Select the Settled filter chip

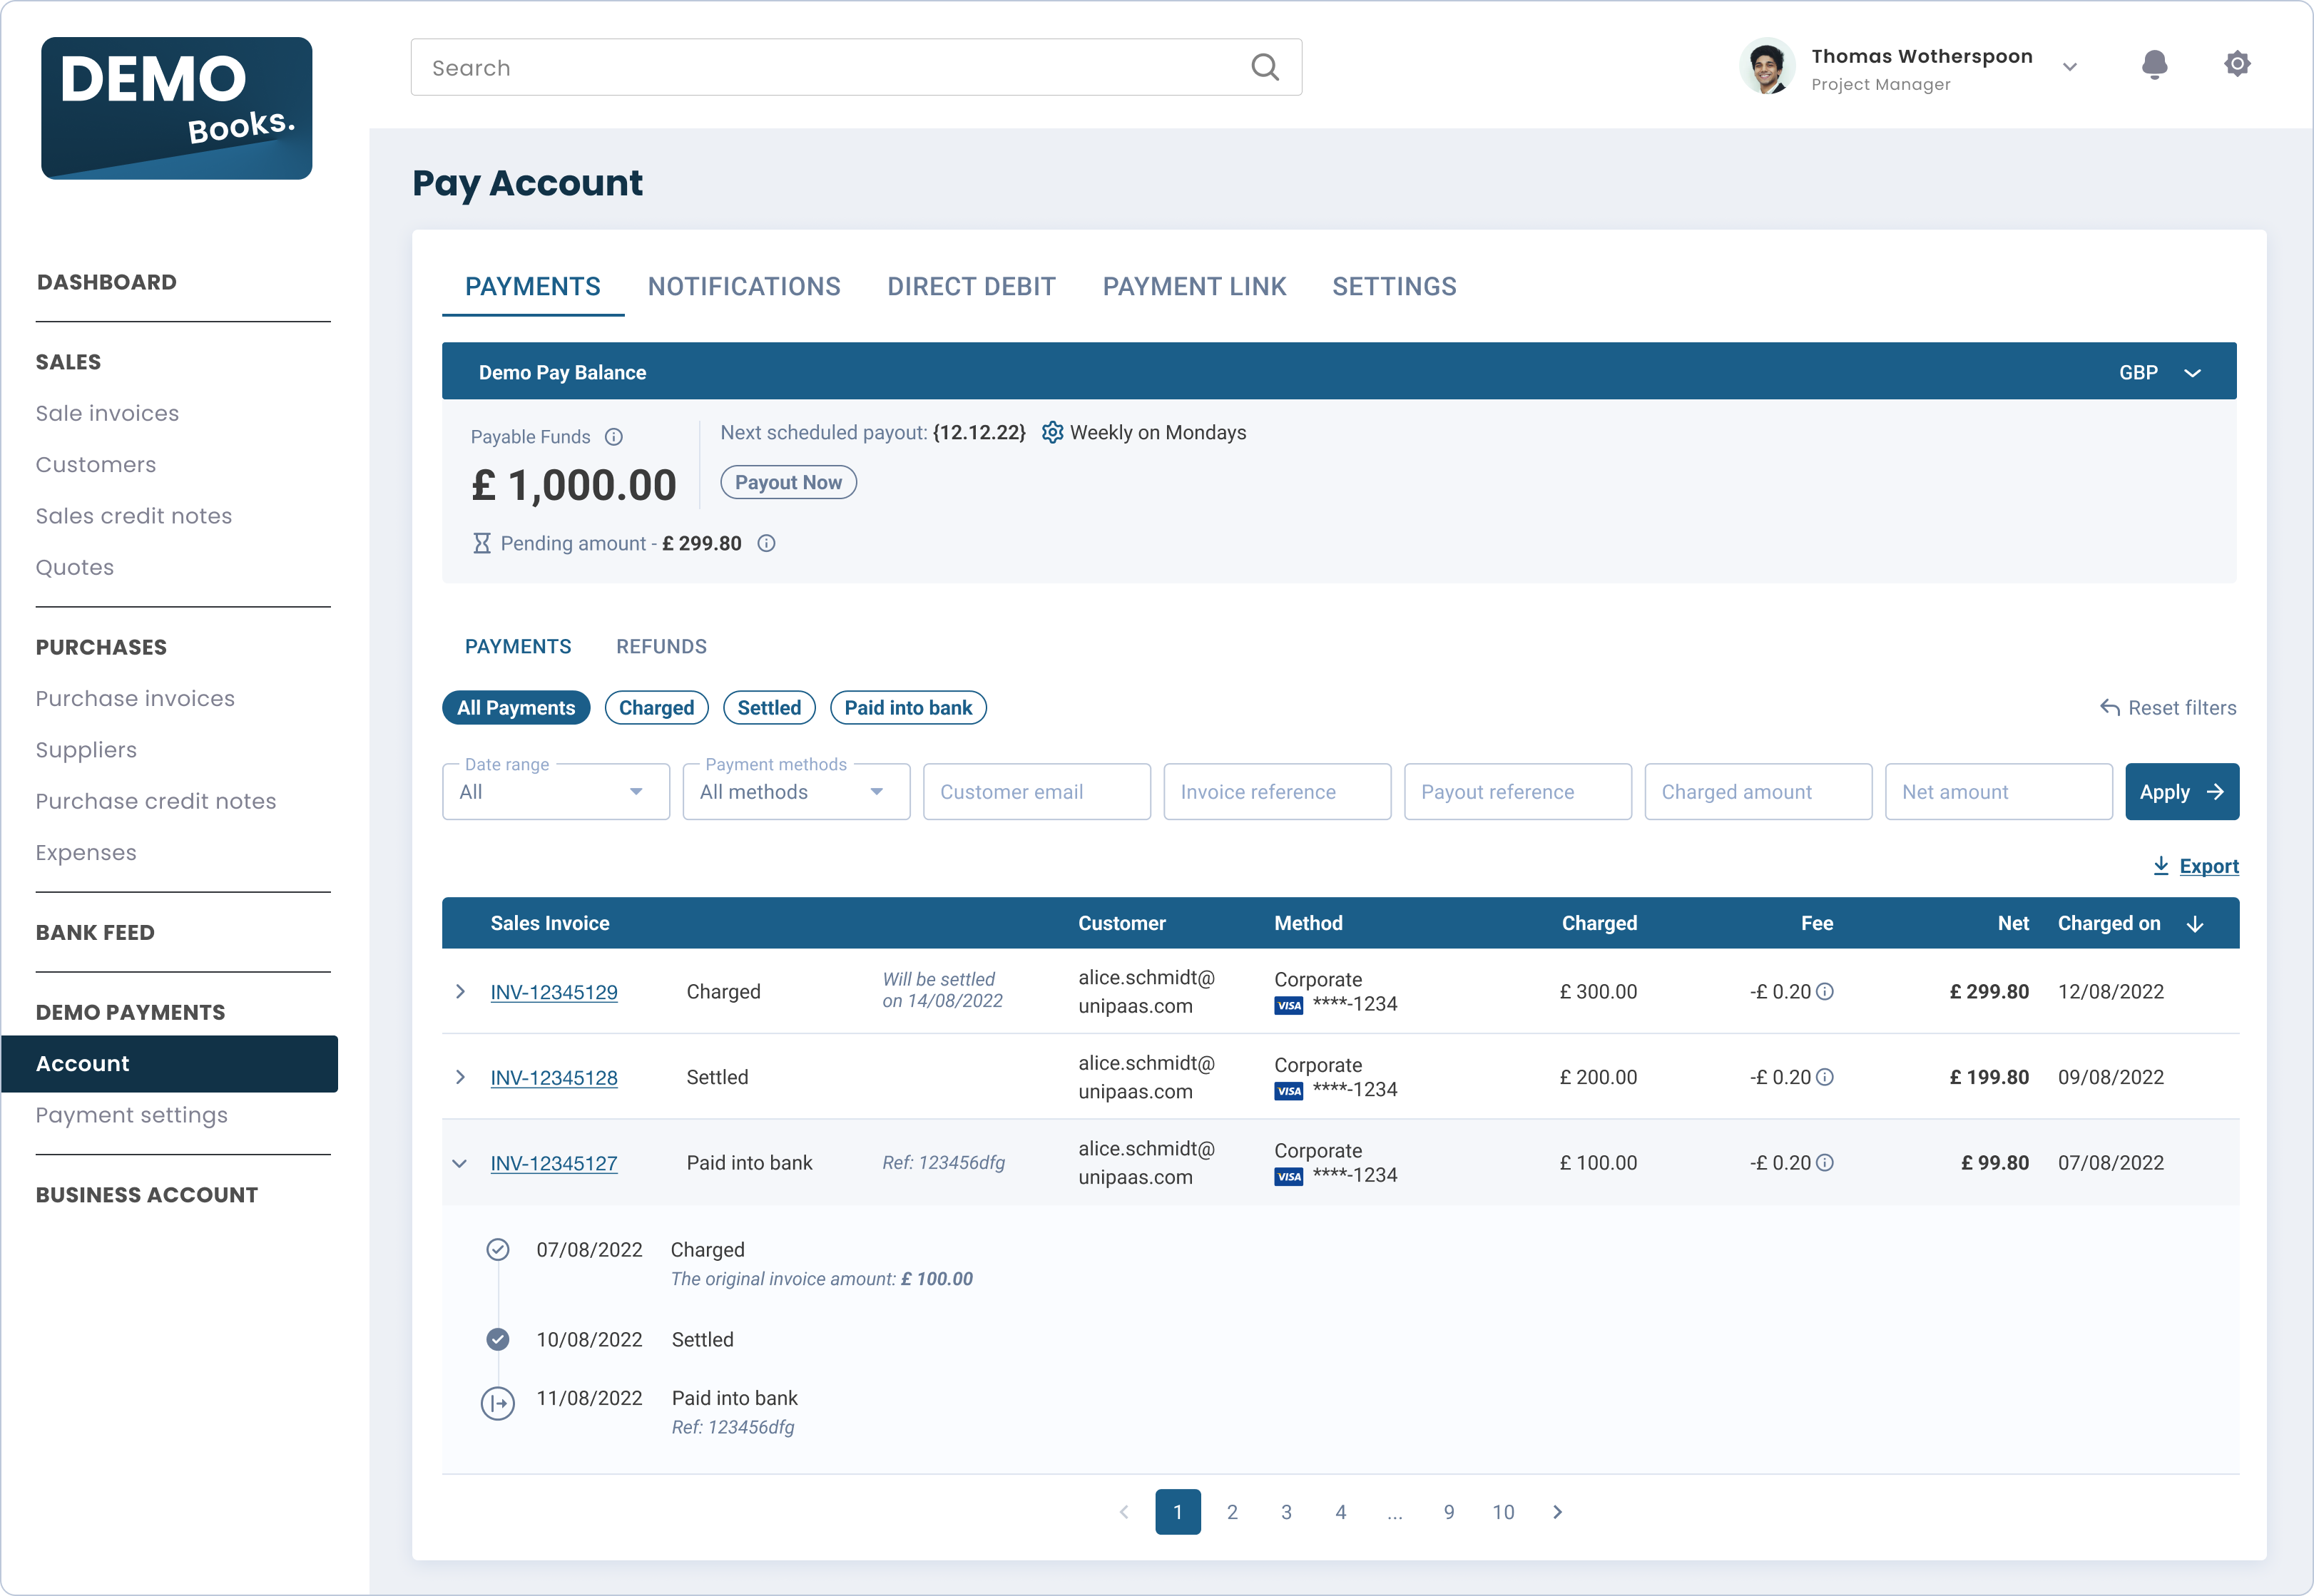point(769,708)
